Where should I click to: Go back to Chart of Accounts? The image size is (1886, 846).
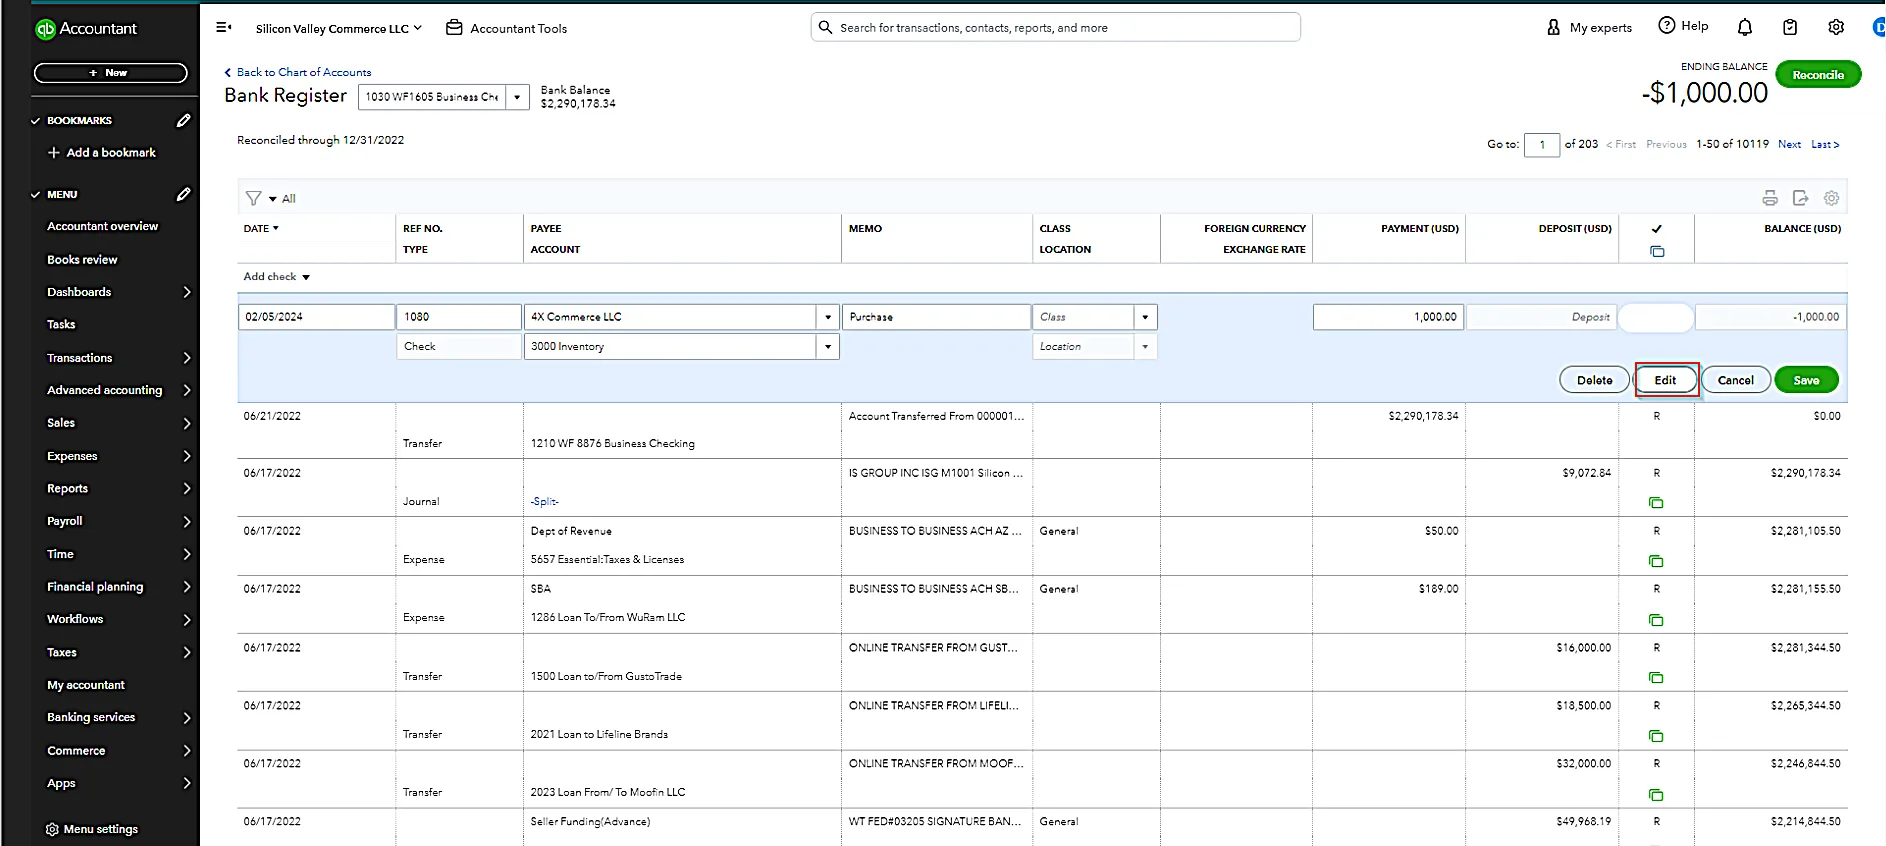coord(297,72)
